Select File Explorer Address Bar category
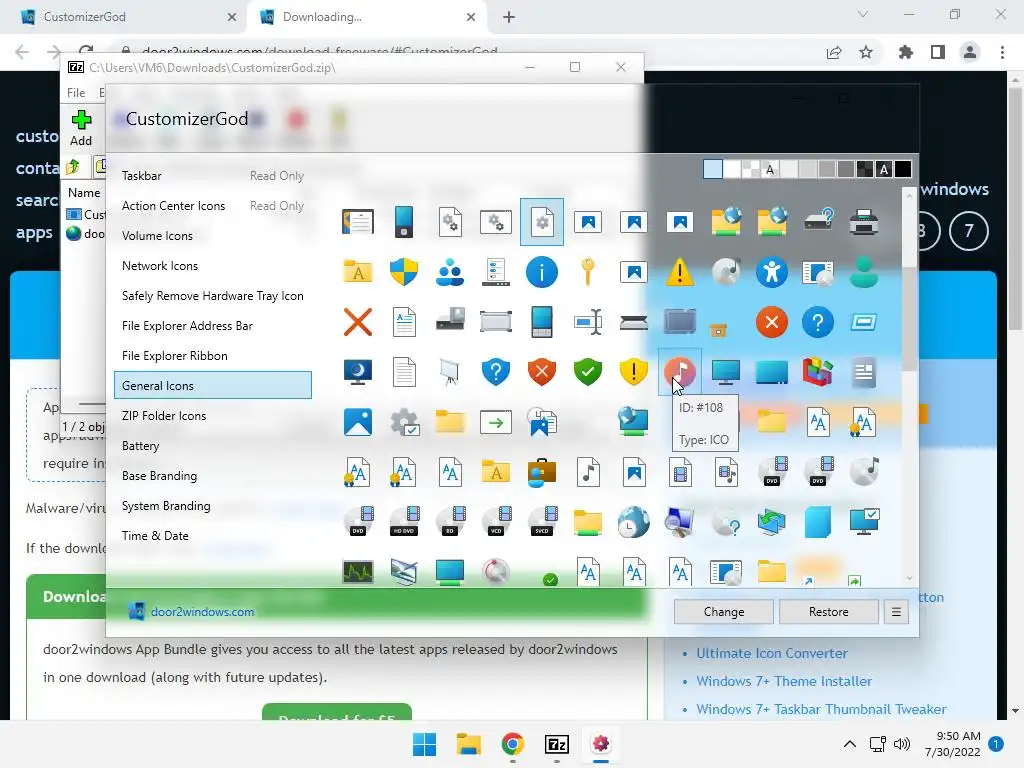Viewport: 1024px width, 768px height. coord(213,326)
